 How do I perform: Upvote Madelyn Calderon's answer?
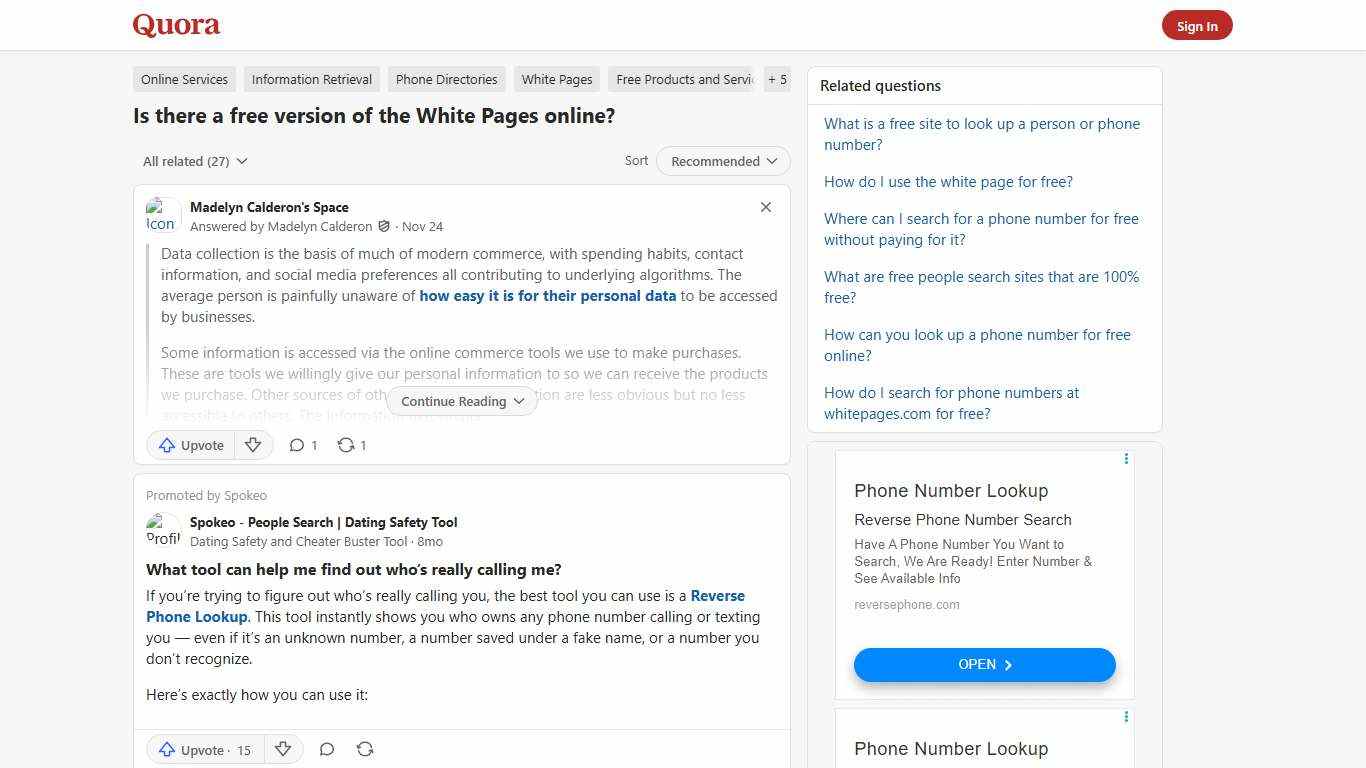[x=190, y=445]
